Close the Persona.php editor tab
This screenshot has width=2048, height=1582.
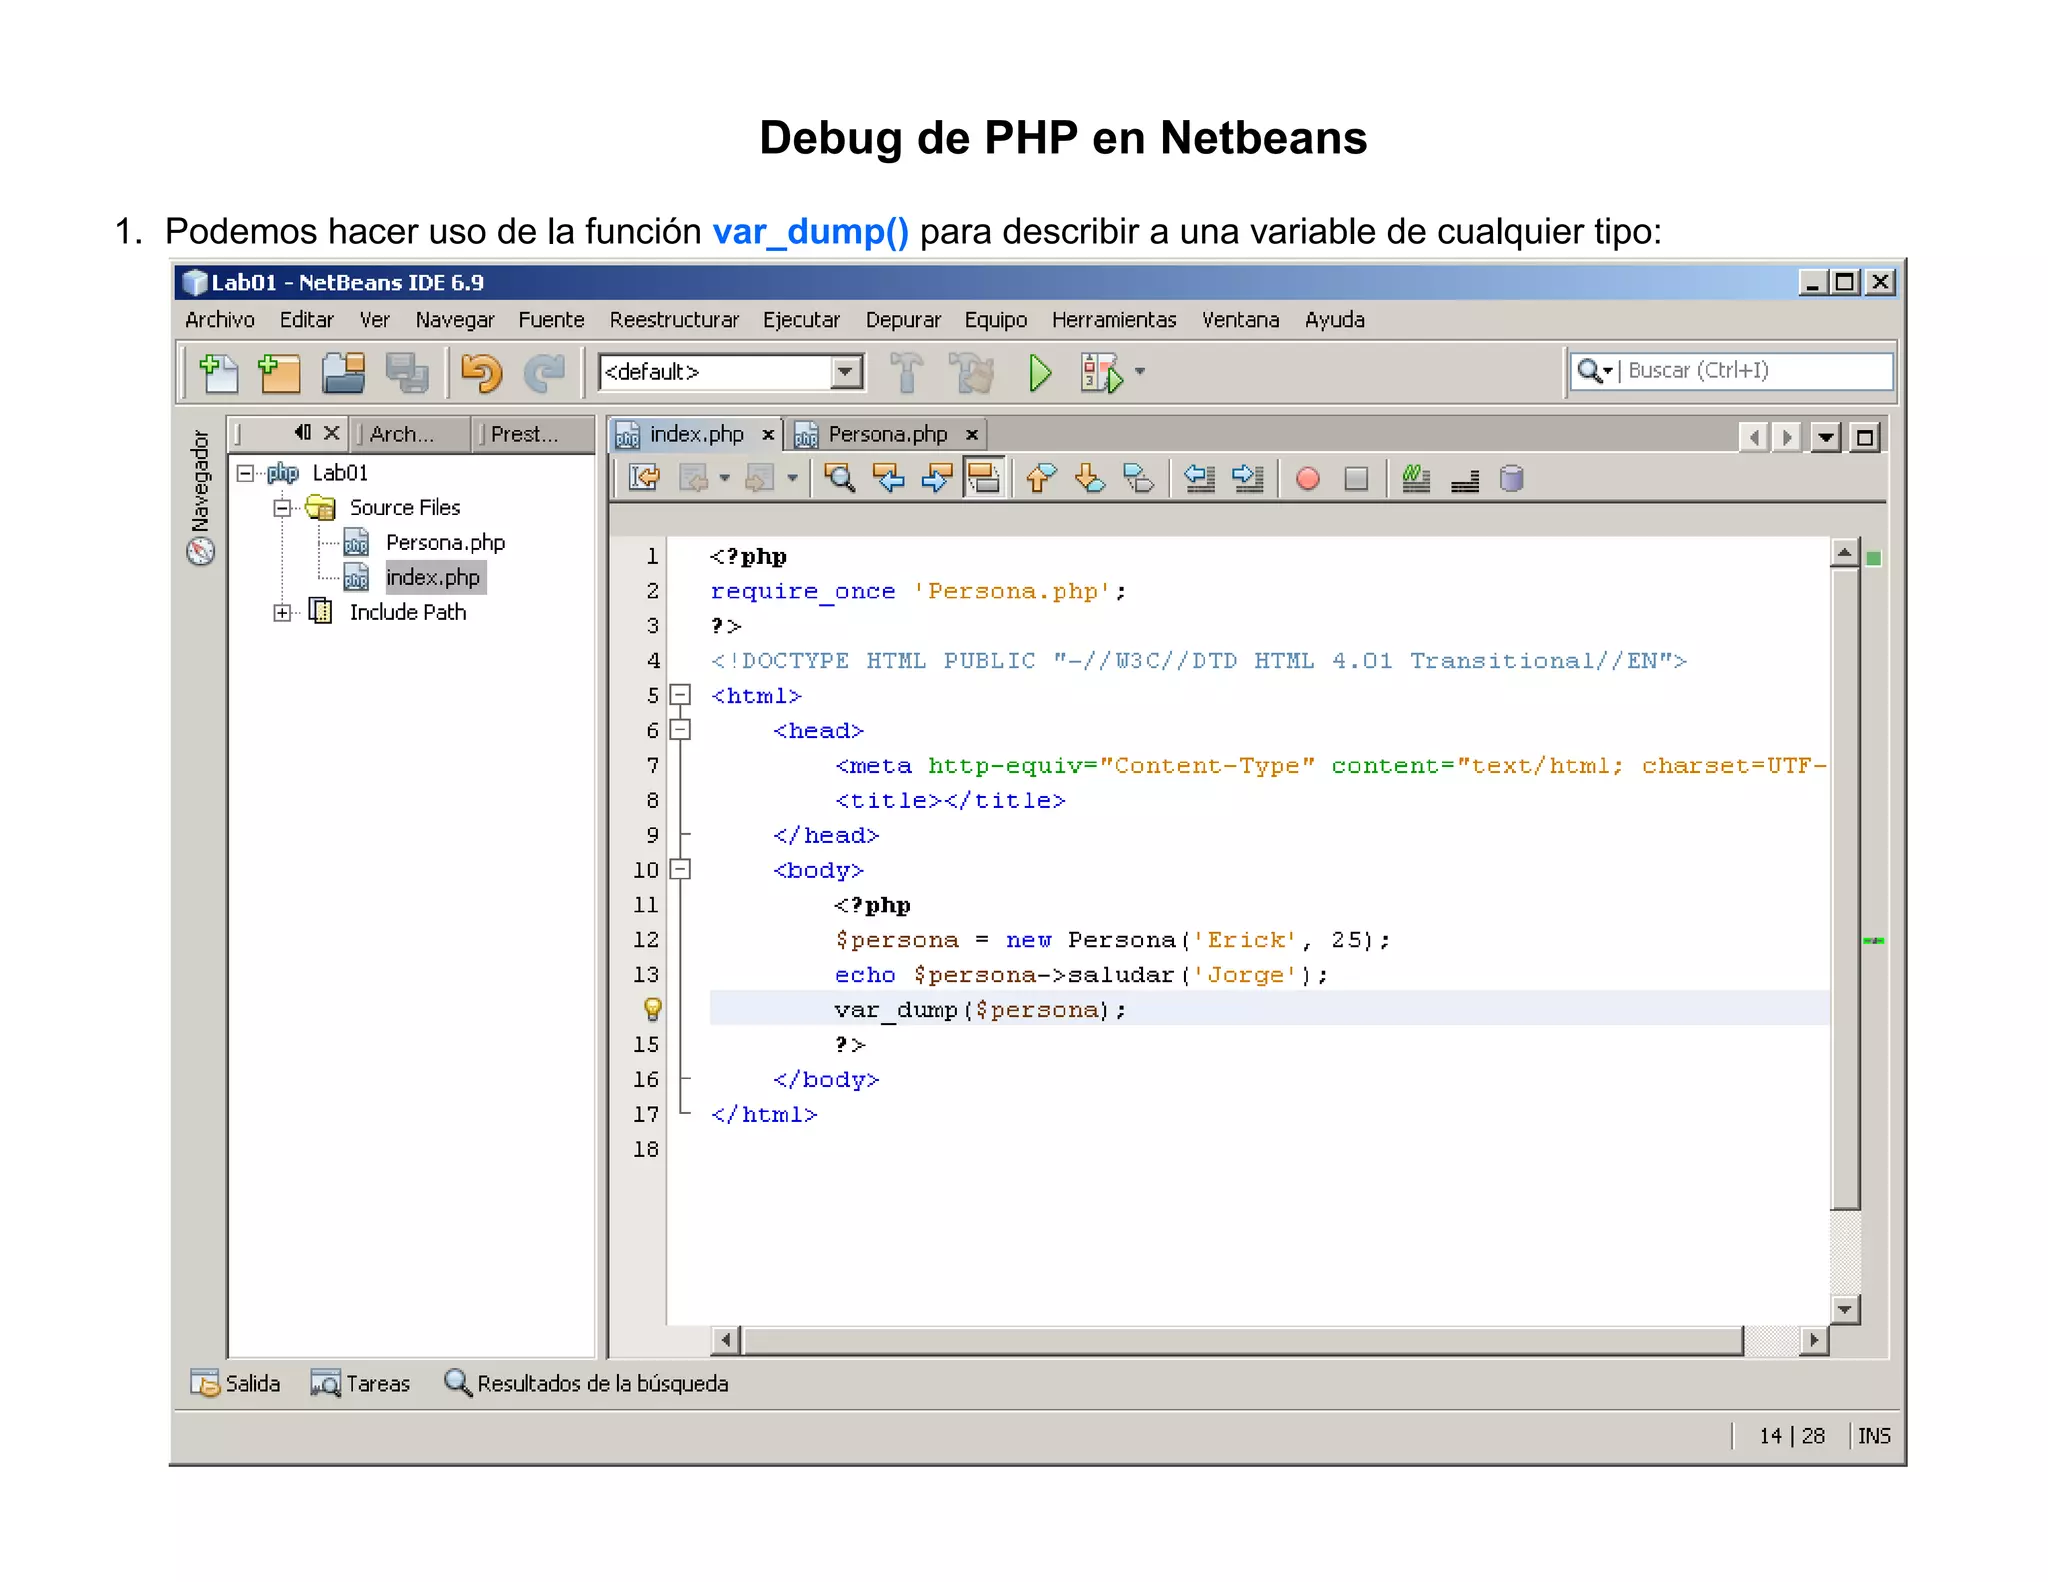coord(971,435)
